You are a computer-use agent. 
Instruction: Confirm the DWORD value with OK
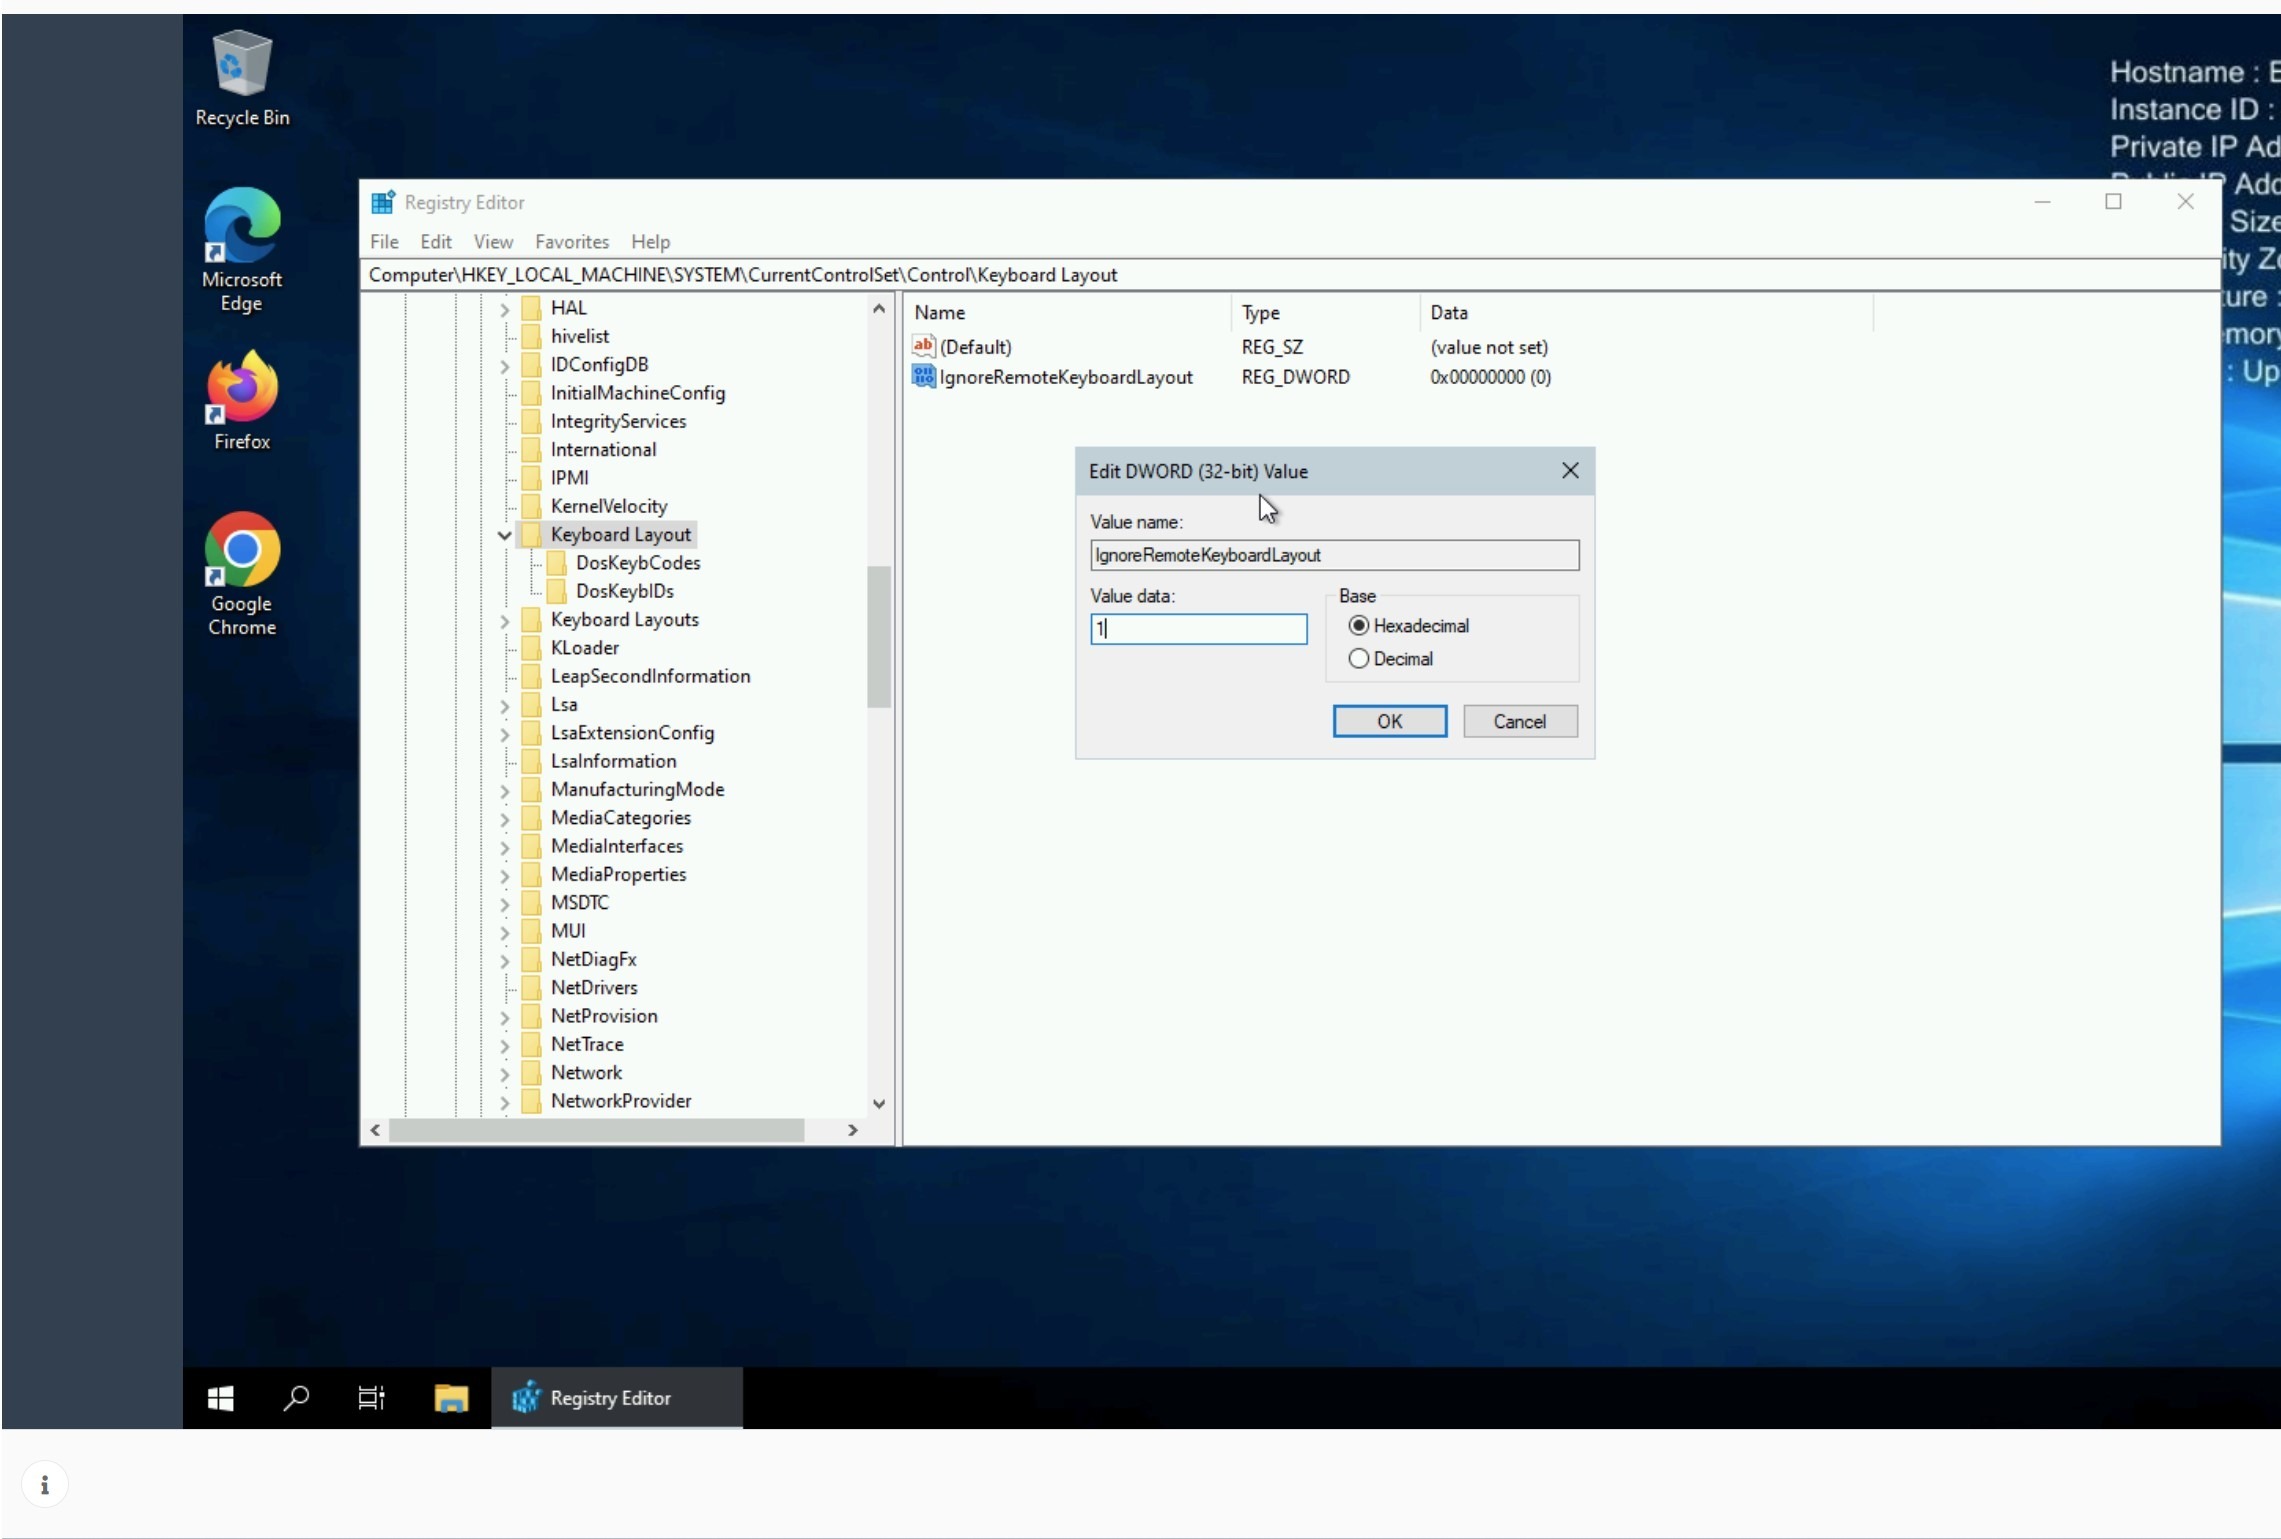1389,721
